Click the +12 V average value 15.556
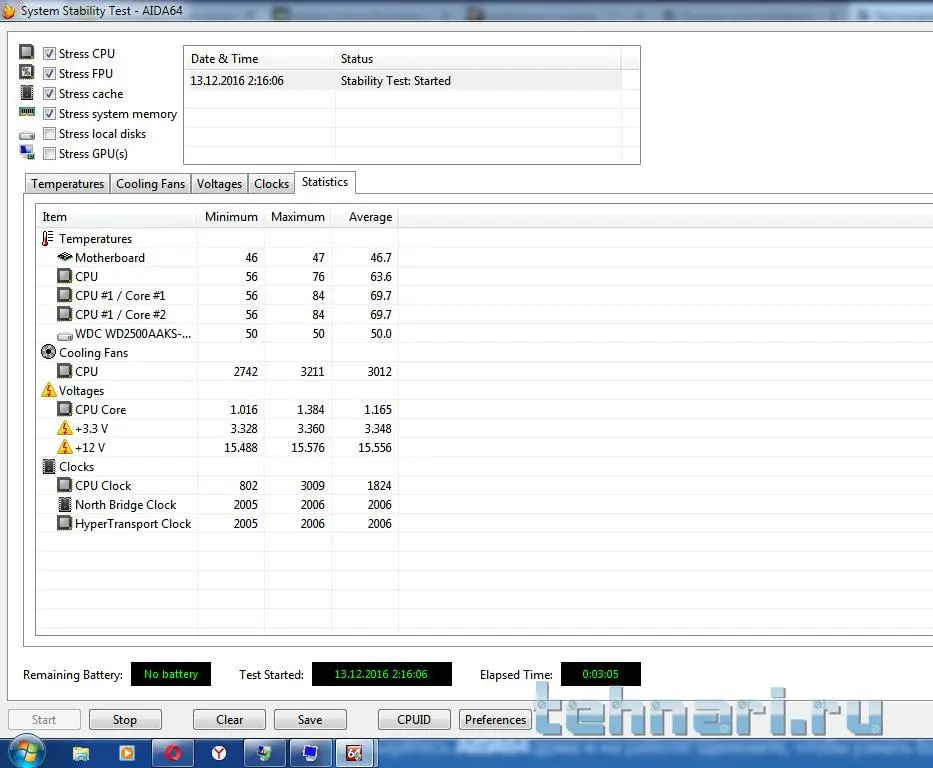 pos(375,447)
